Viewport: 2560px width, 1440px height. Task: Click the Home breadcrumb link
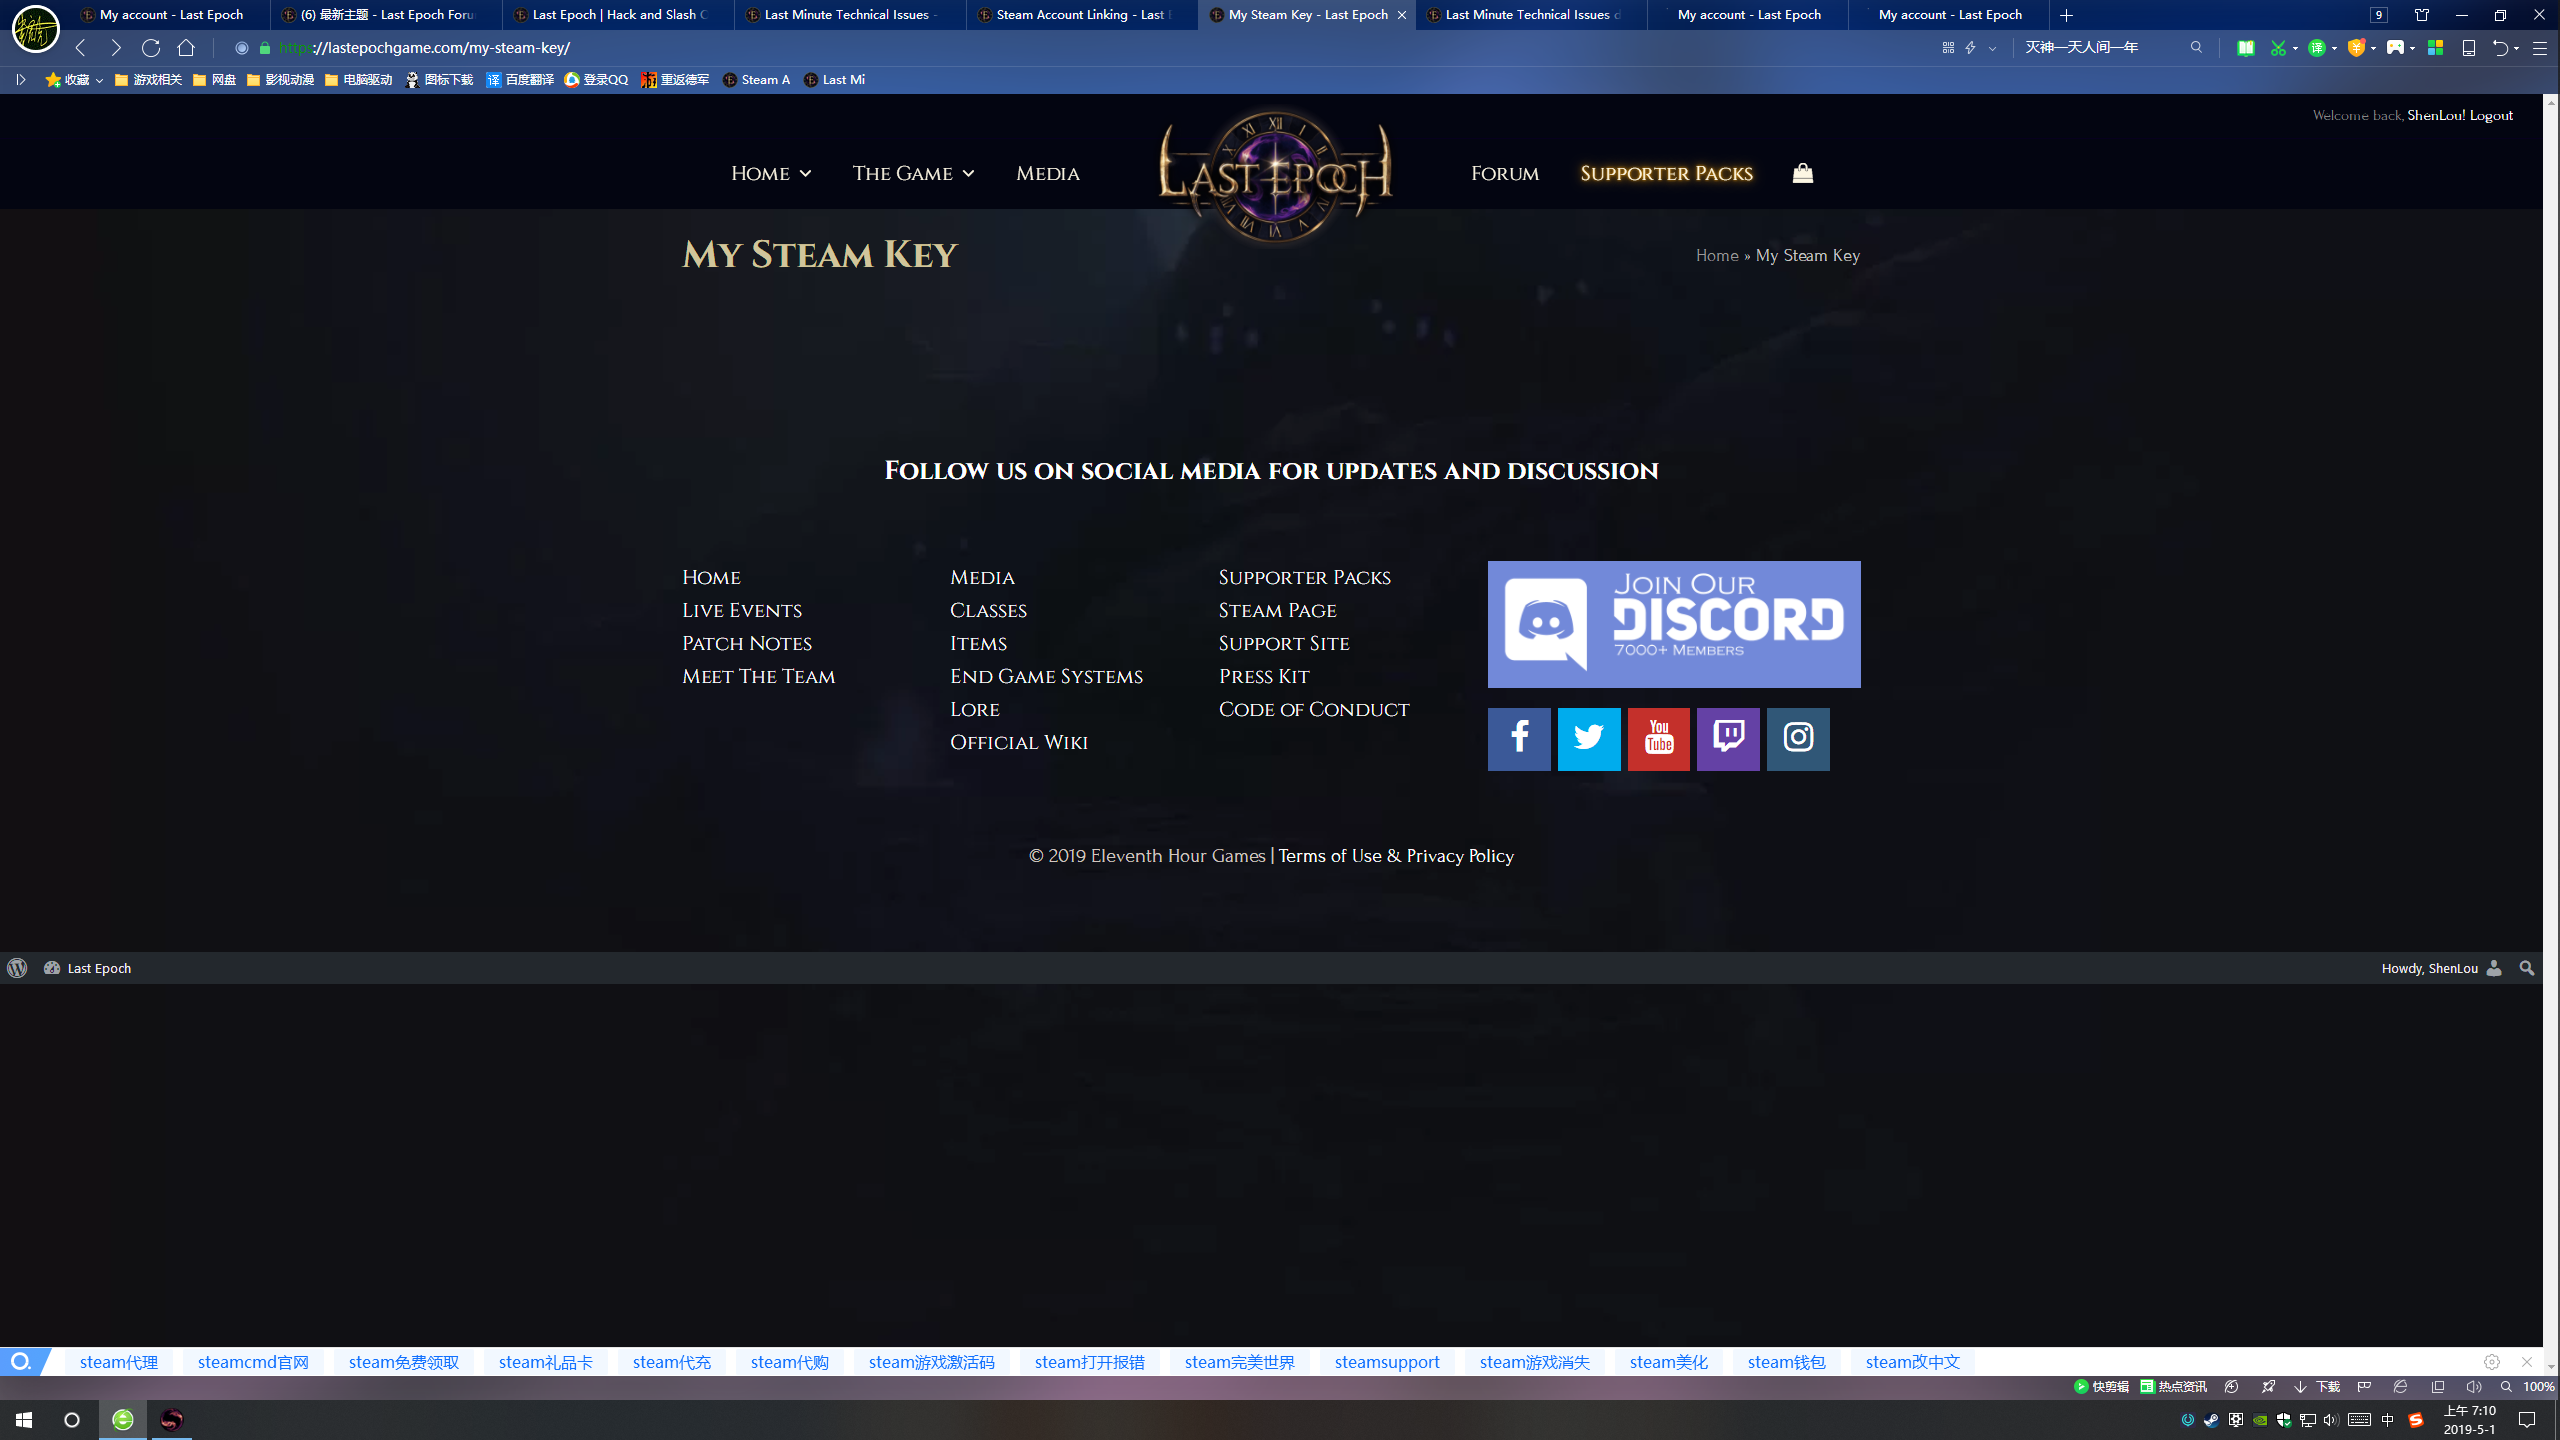[1717, 256]
